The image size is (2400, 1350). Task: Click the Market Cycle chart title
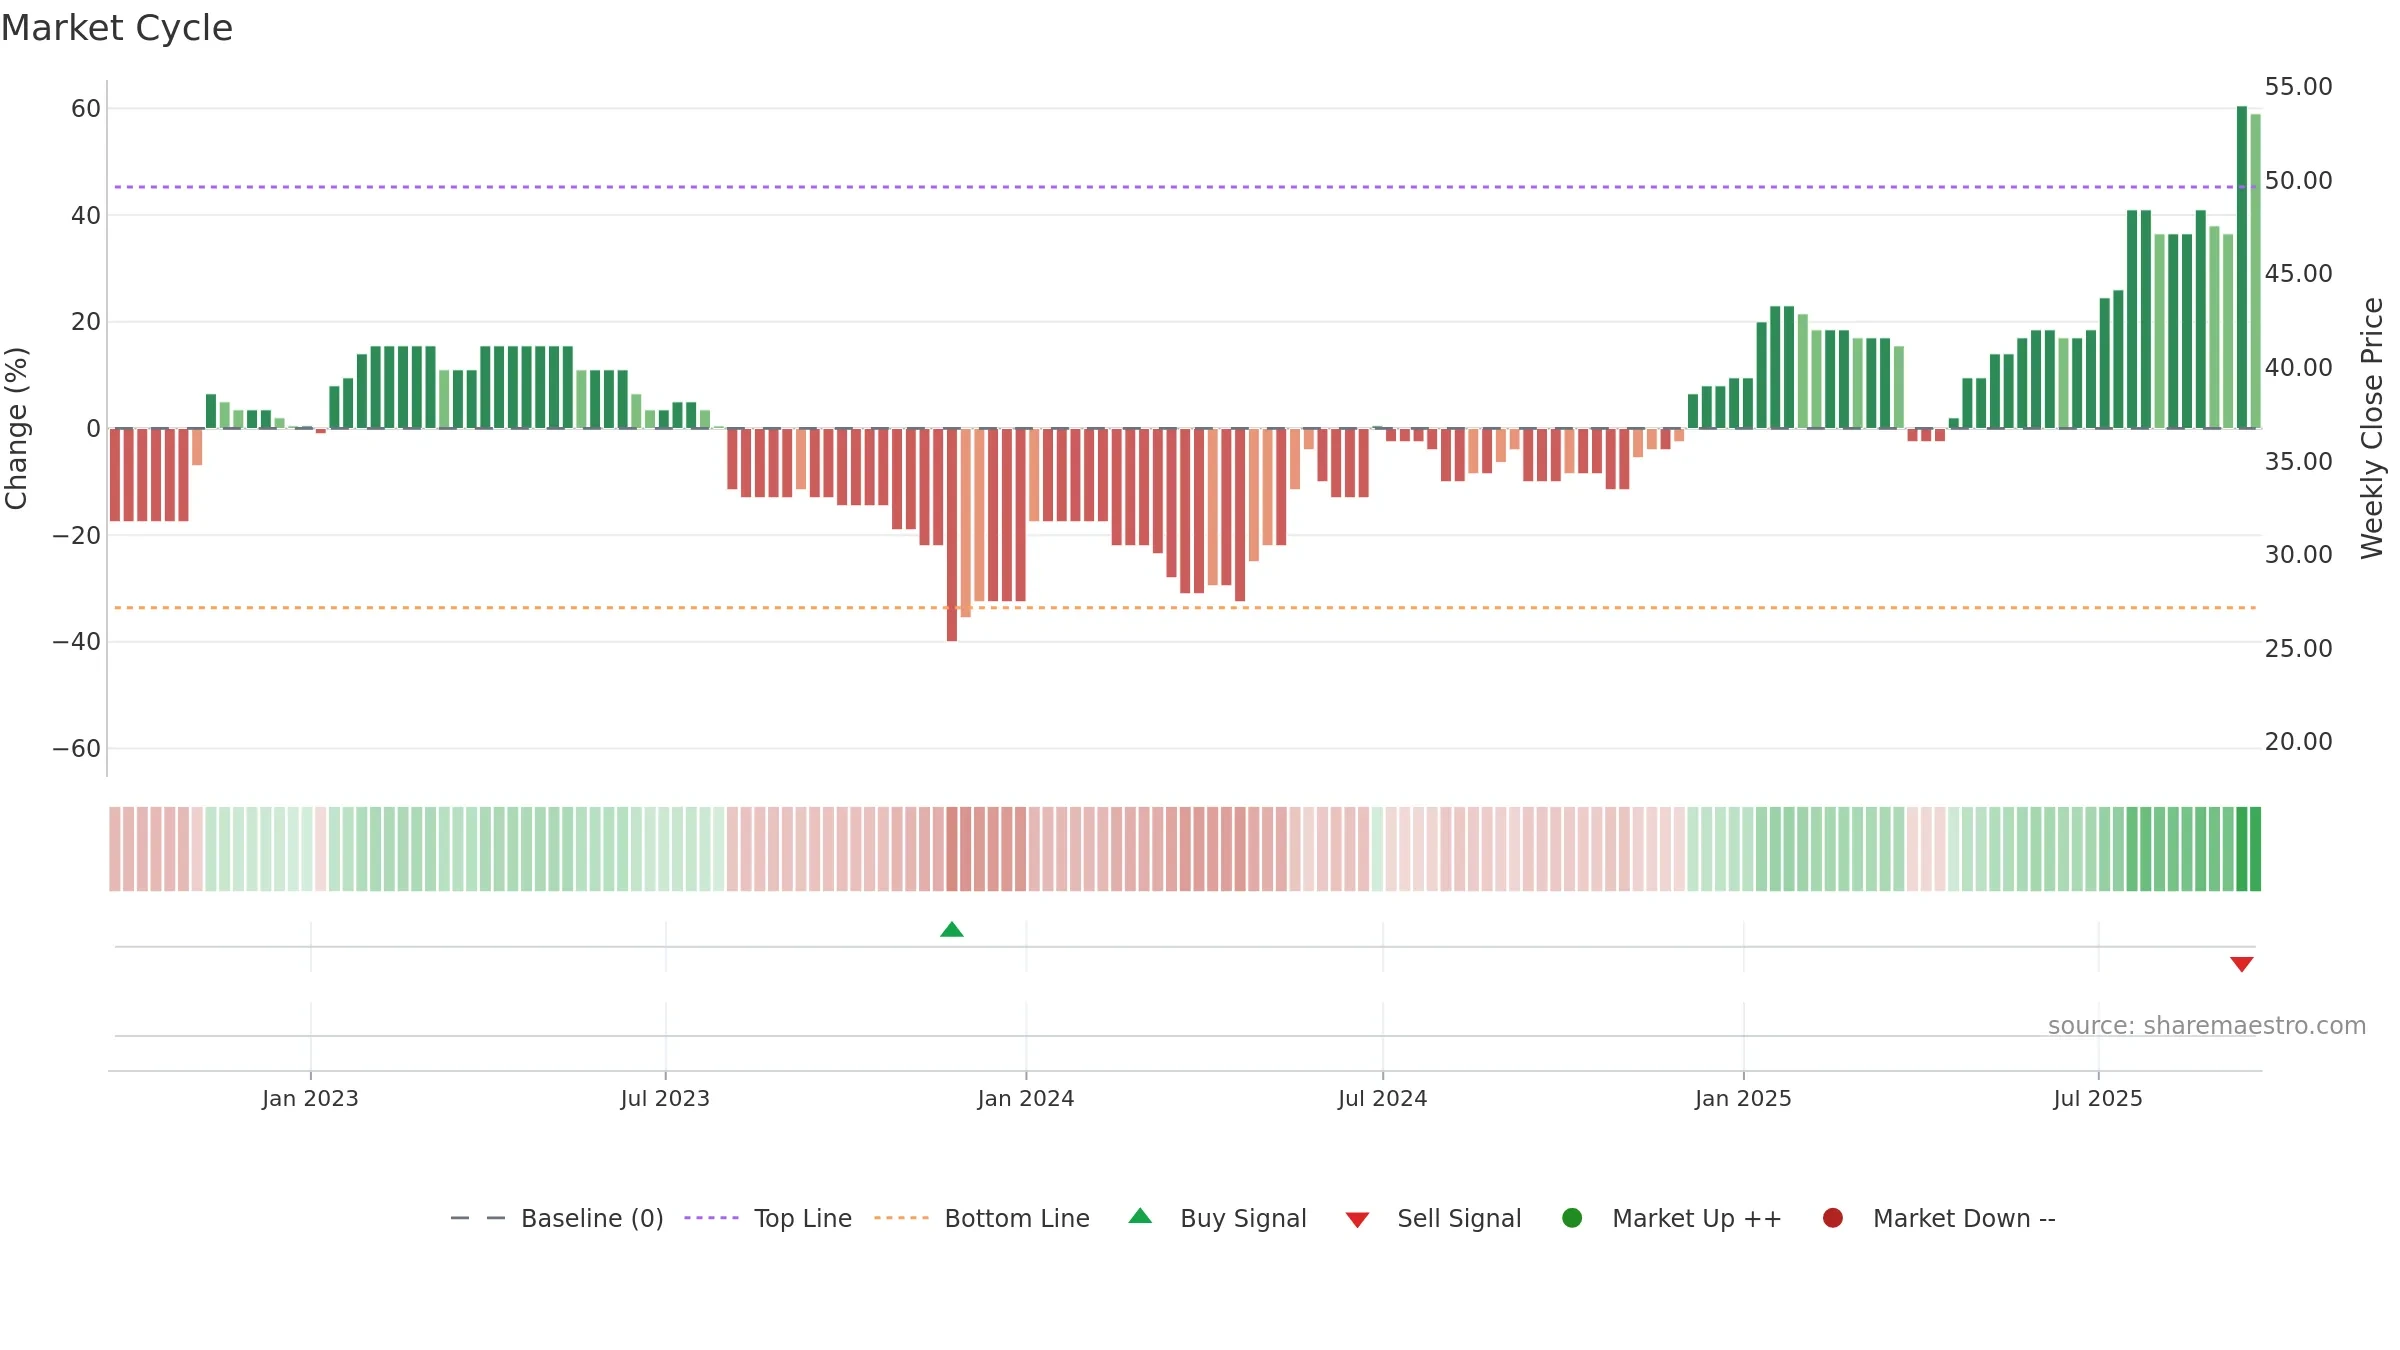pyautogui.click(x=117, y=28)
